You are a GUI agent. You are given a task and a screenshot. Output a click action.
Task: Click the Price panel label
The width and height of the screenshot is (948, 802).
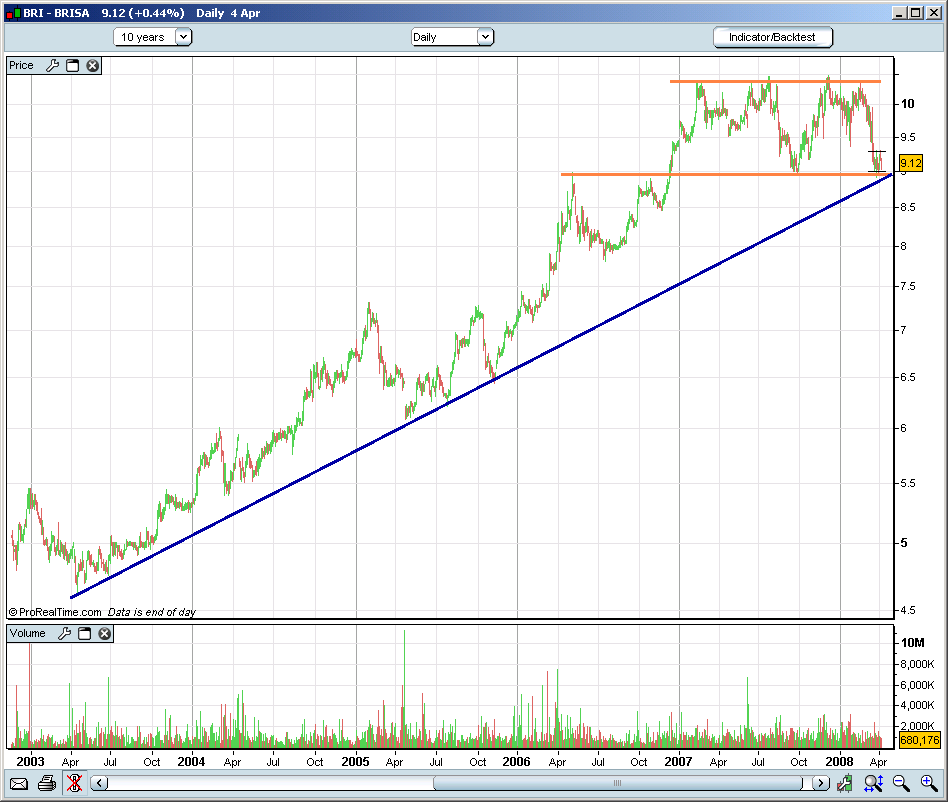tap(21, 65)
